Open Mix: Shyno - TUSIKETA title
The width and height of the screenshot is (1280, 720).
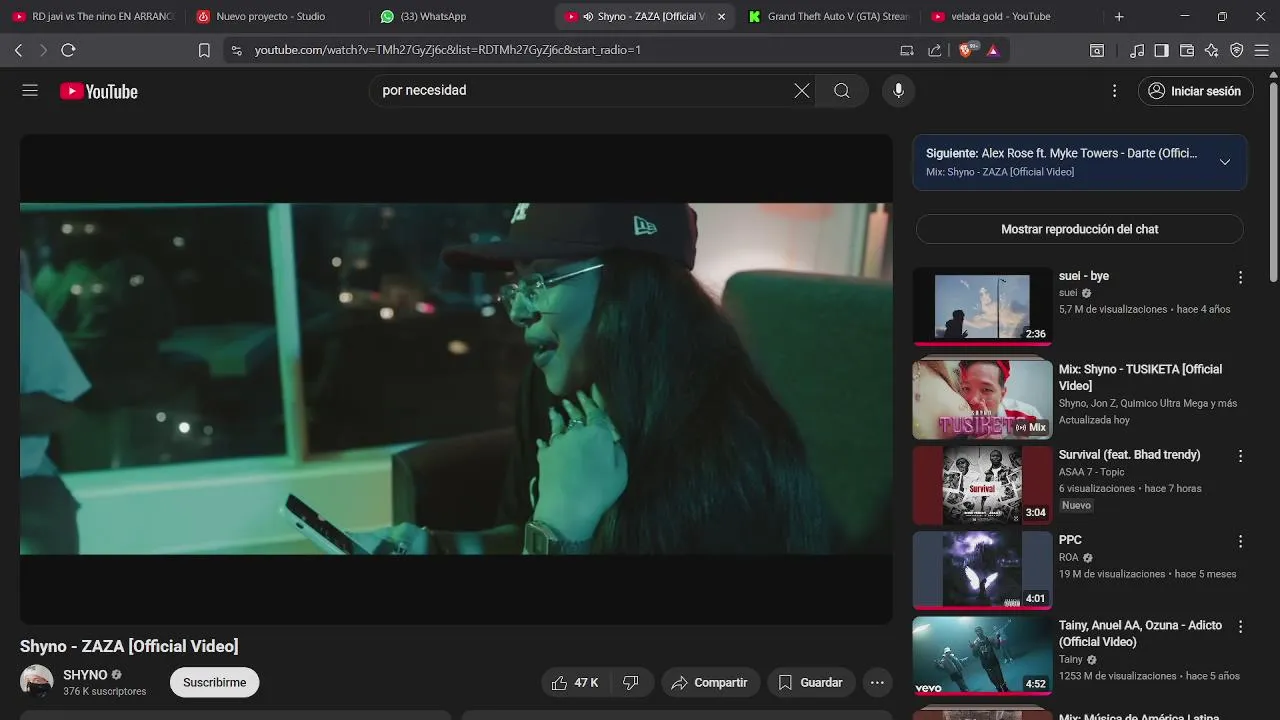tap(1140, 377)
